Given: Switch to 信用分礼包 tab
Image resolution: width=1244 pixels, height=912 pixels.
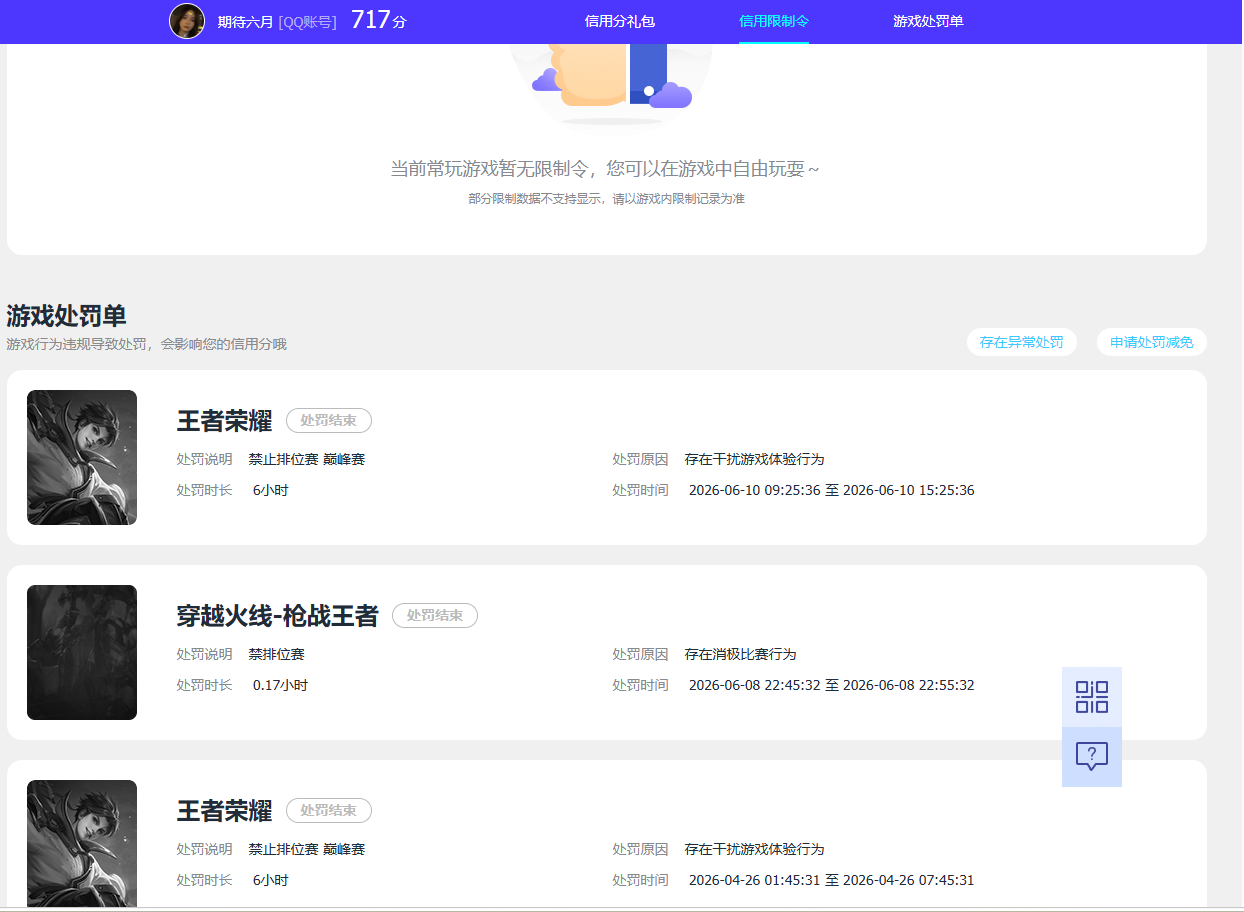Looking at the screenshot, I should tap(620, 21).
